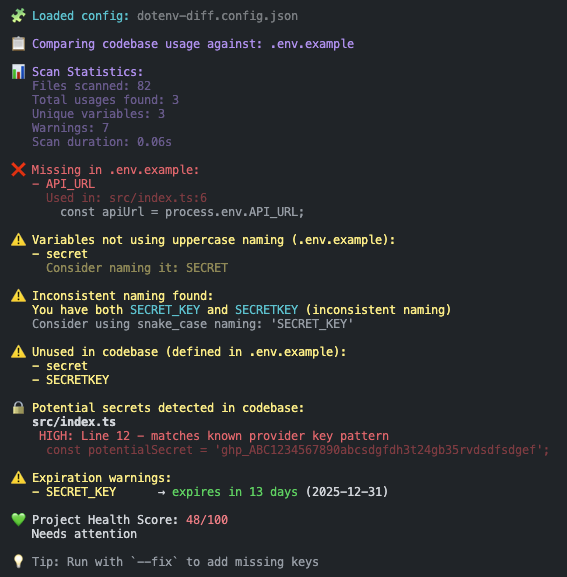The image size is (567, 577).
Task: Click '- SECRET_KEY' under Expiration warnings
Action: [74, 492]
